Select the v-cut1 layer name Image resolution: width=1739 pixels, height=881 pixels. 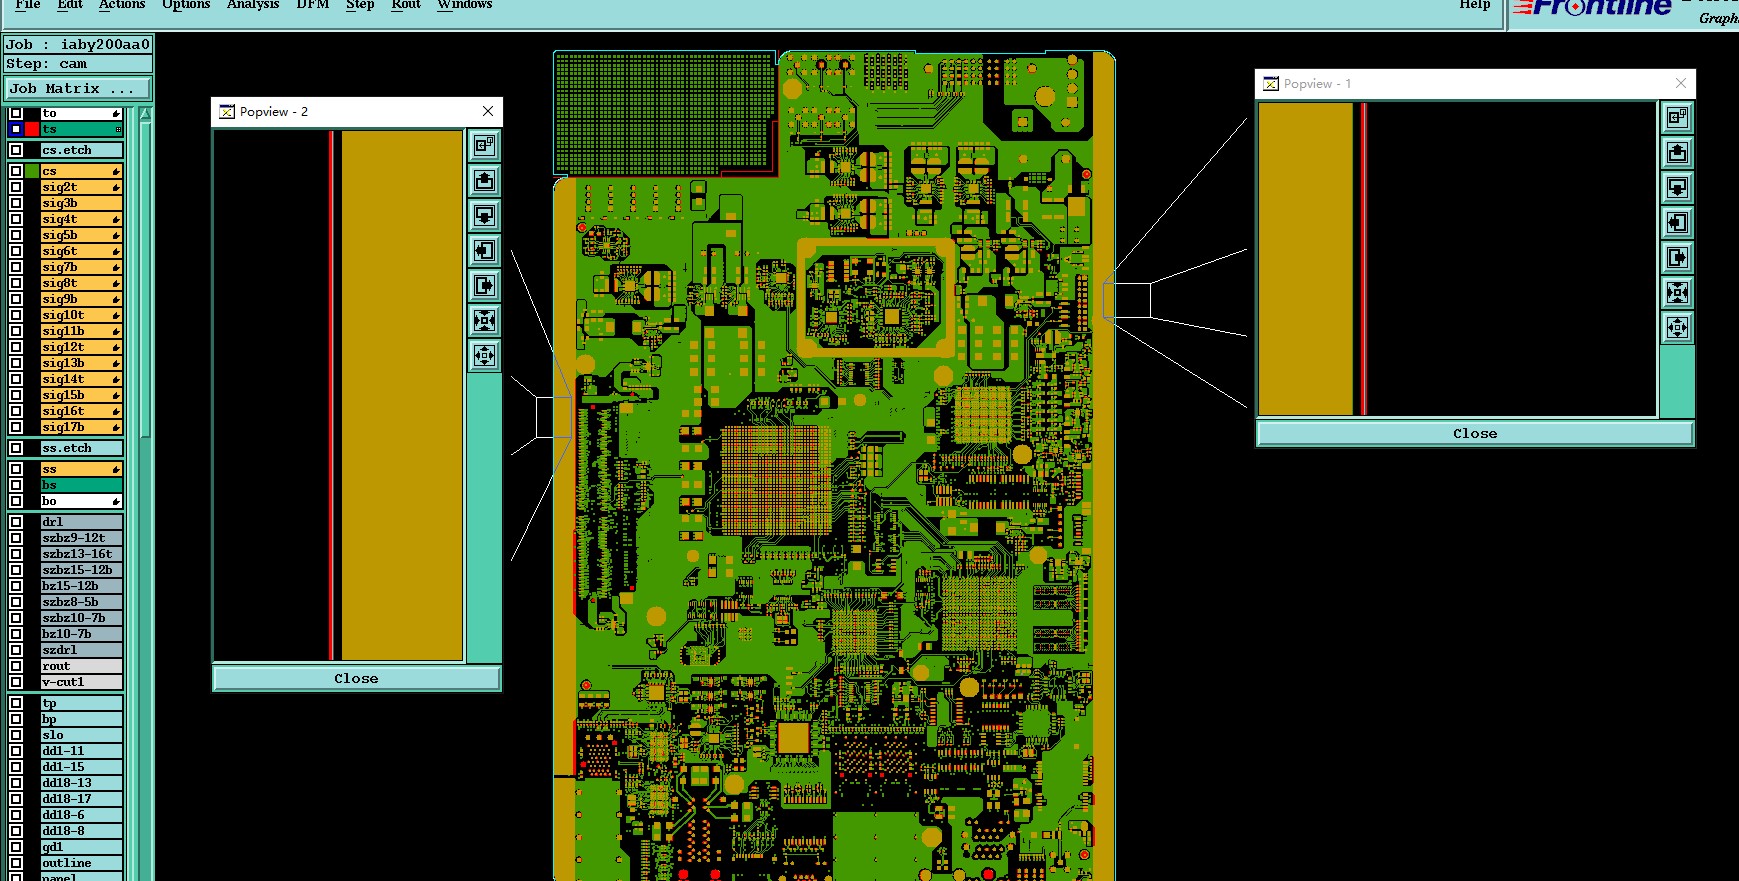click(82, 682)
